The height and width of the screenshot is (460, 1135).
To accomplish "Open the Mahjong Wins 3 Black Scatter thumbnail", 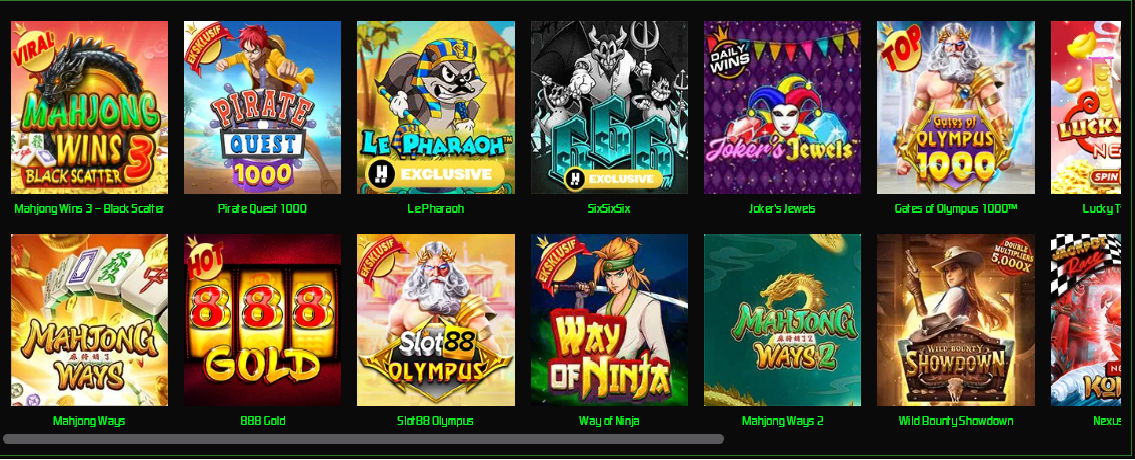I will point(89,107).
